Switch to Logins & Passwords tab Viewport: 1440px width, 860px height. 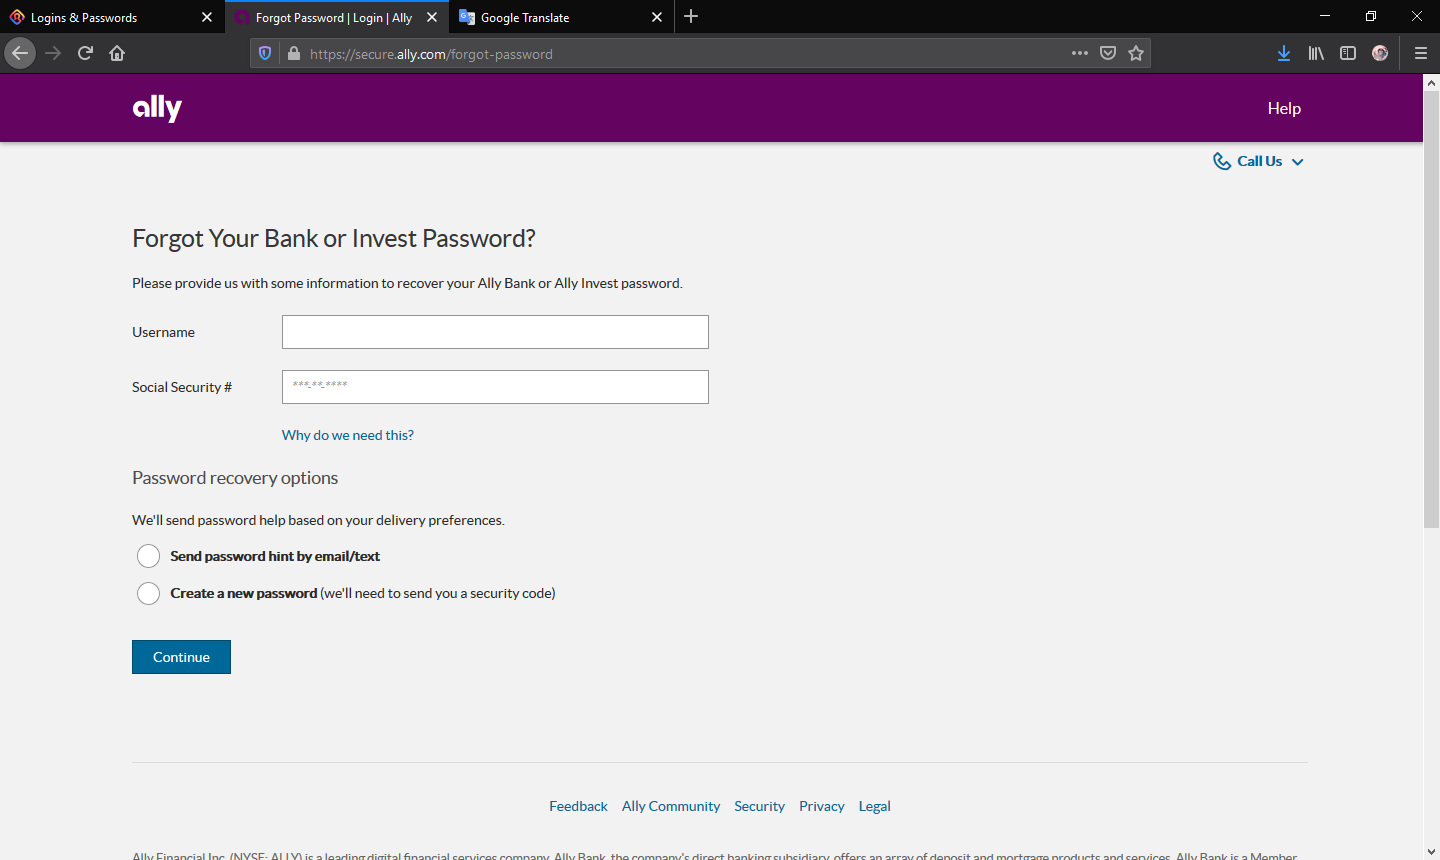point(112,17)
